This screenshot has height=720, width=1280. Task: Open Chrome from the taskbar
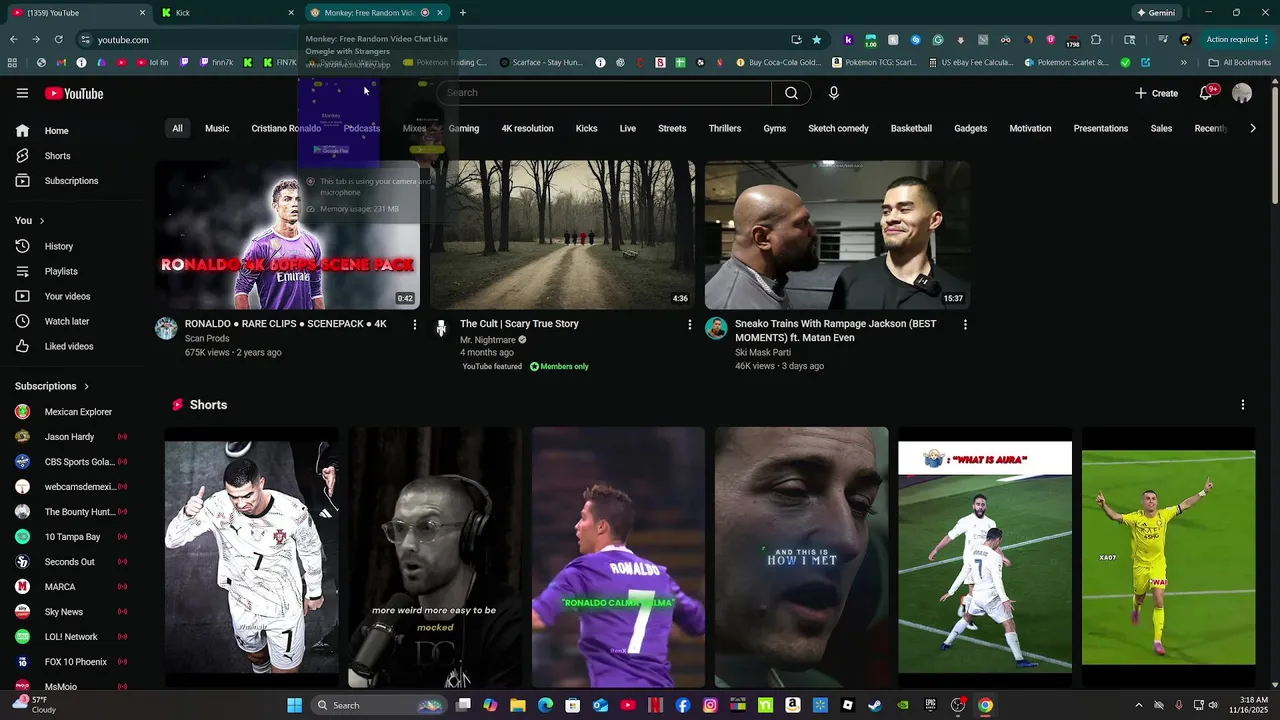point(985,705)
